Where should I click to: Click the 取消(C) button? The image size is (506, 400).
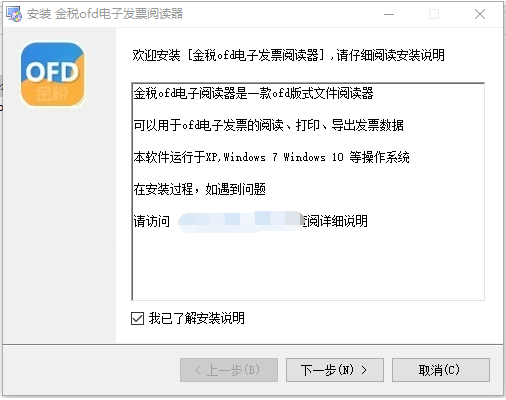[441, 370]
